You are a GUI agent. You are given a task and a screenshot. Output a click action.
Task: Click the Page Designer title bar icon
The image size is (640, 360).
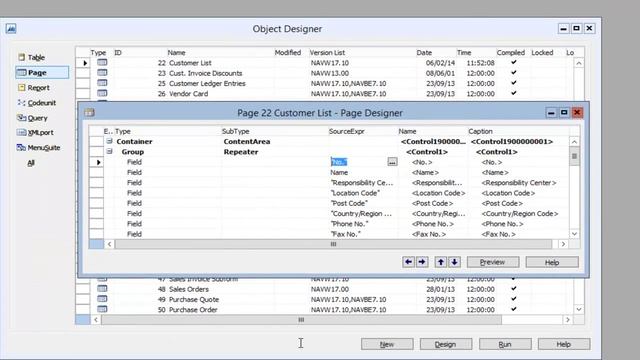click(x=89, y=113)
